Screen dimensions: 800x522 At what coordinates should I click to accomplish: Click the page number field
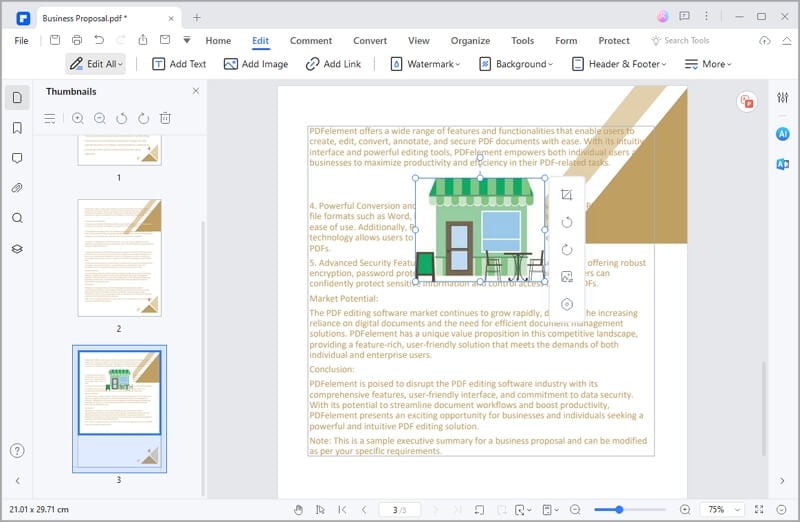pyautogui.click(x=399, y=509)
